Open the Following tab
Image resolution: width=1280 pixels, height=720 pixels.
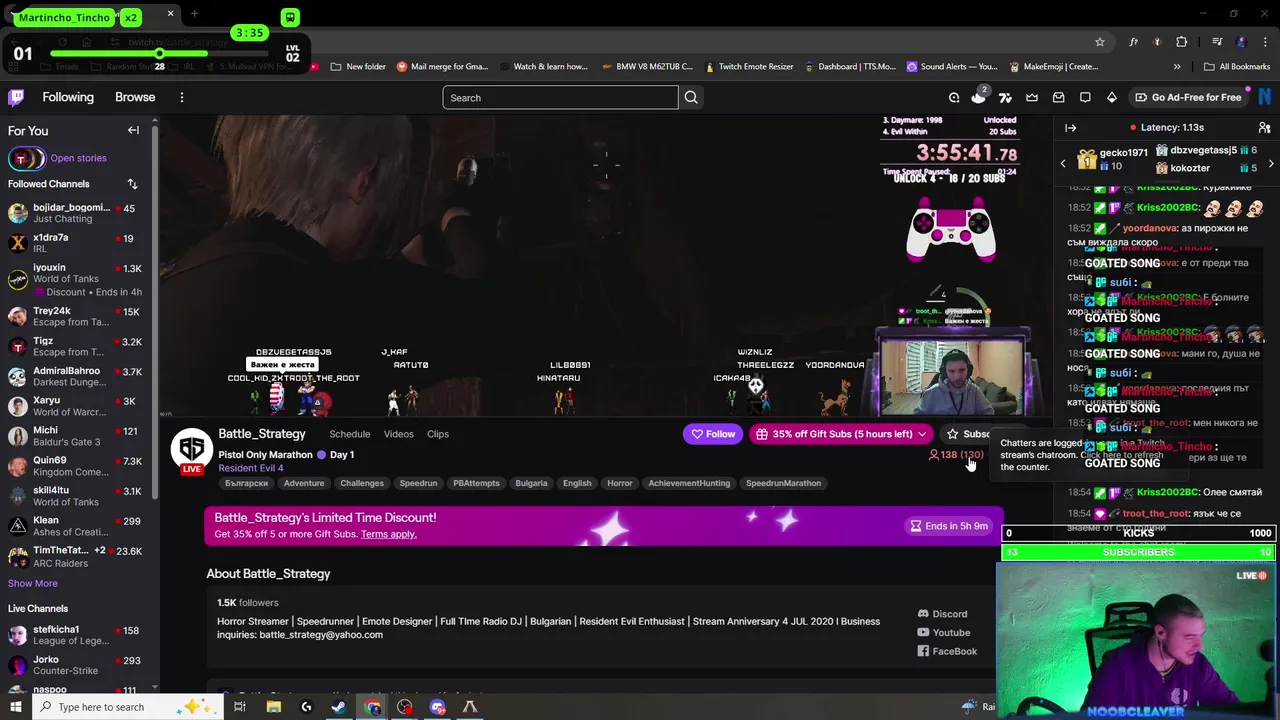[68, 97]
